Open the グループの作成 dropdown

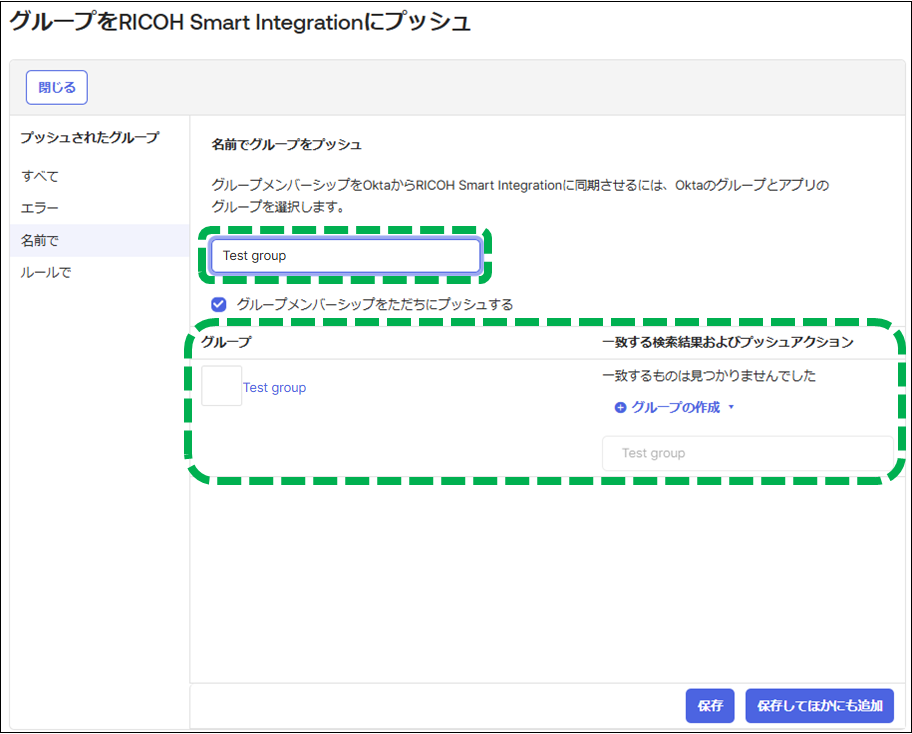point(675,407)
